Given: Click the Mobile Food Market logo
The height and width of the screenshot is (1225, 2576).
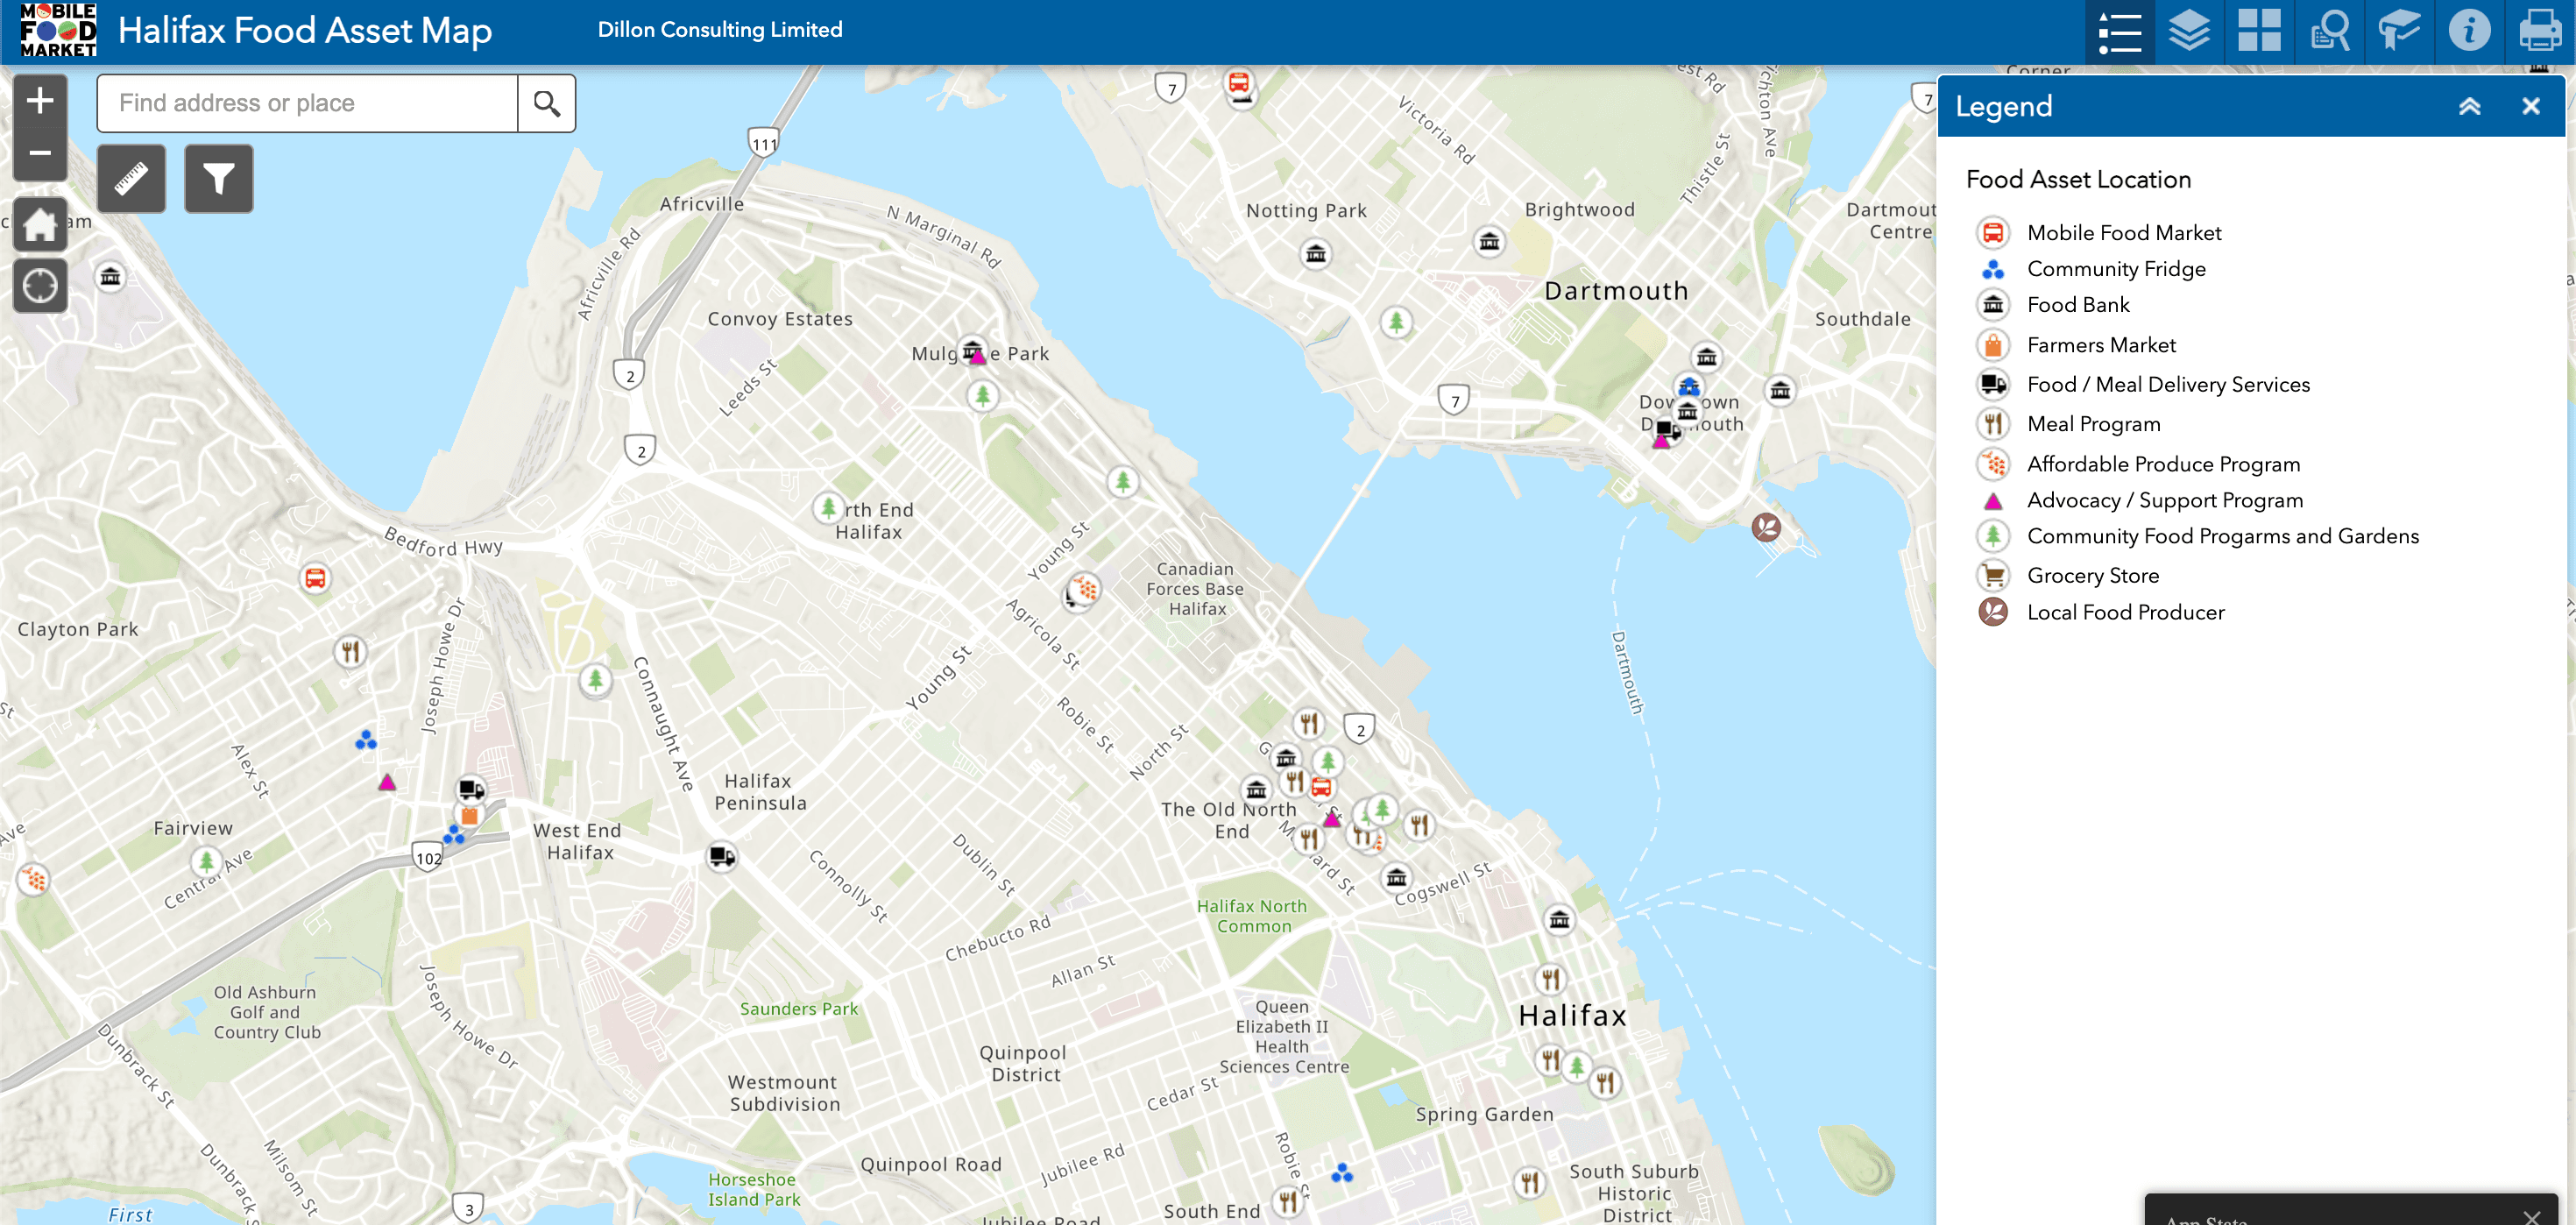Looking at the screenshot, I should (57, 31).
